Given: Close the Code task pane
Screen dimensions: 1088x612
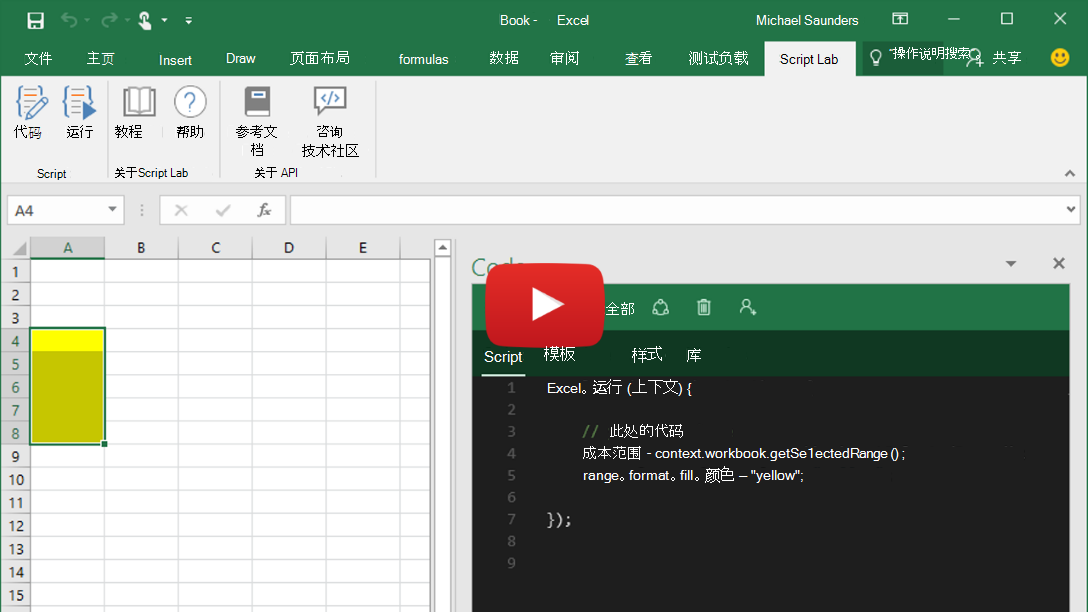Looking at the screenshot, I should point(1058,263).
